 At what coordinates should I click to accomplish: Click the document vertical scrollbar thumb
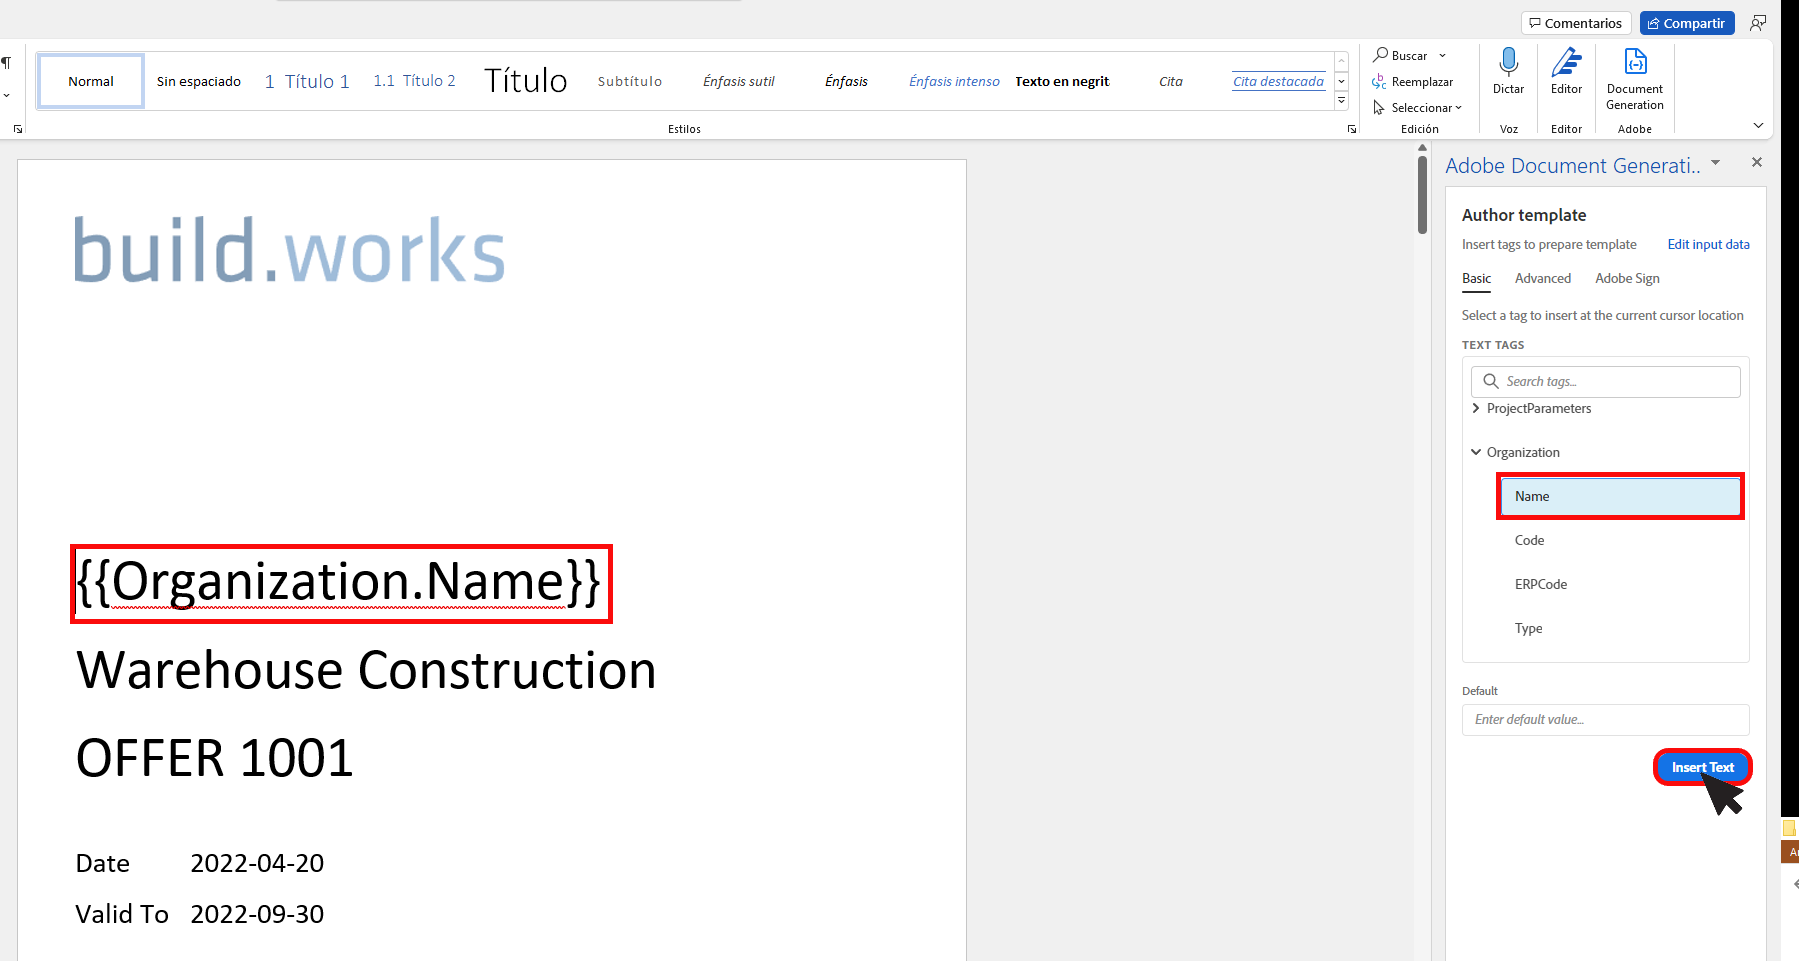point(1422,195)
